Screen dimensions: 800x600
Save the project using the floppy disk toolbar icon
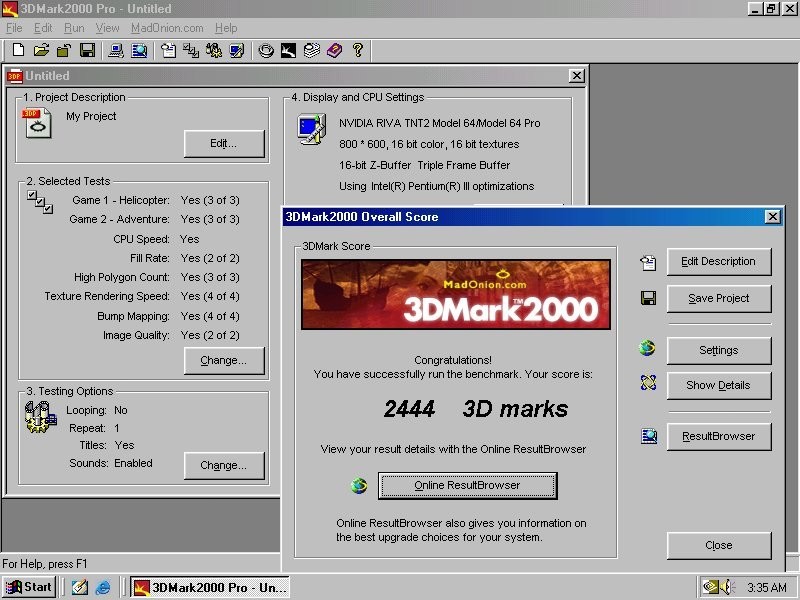pos(87,50)
